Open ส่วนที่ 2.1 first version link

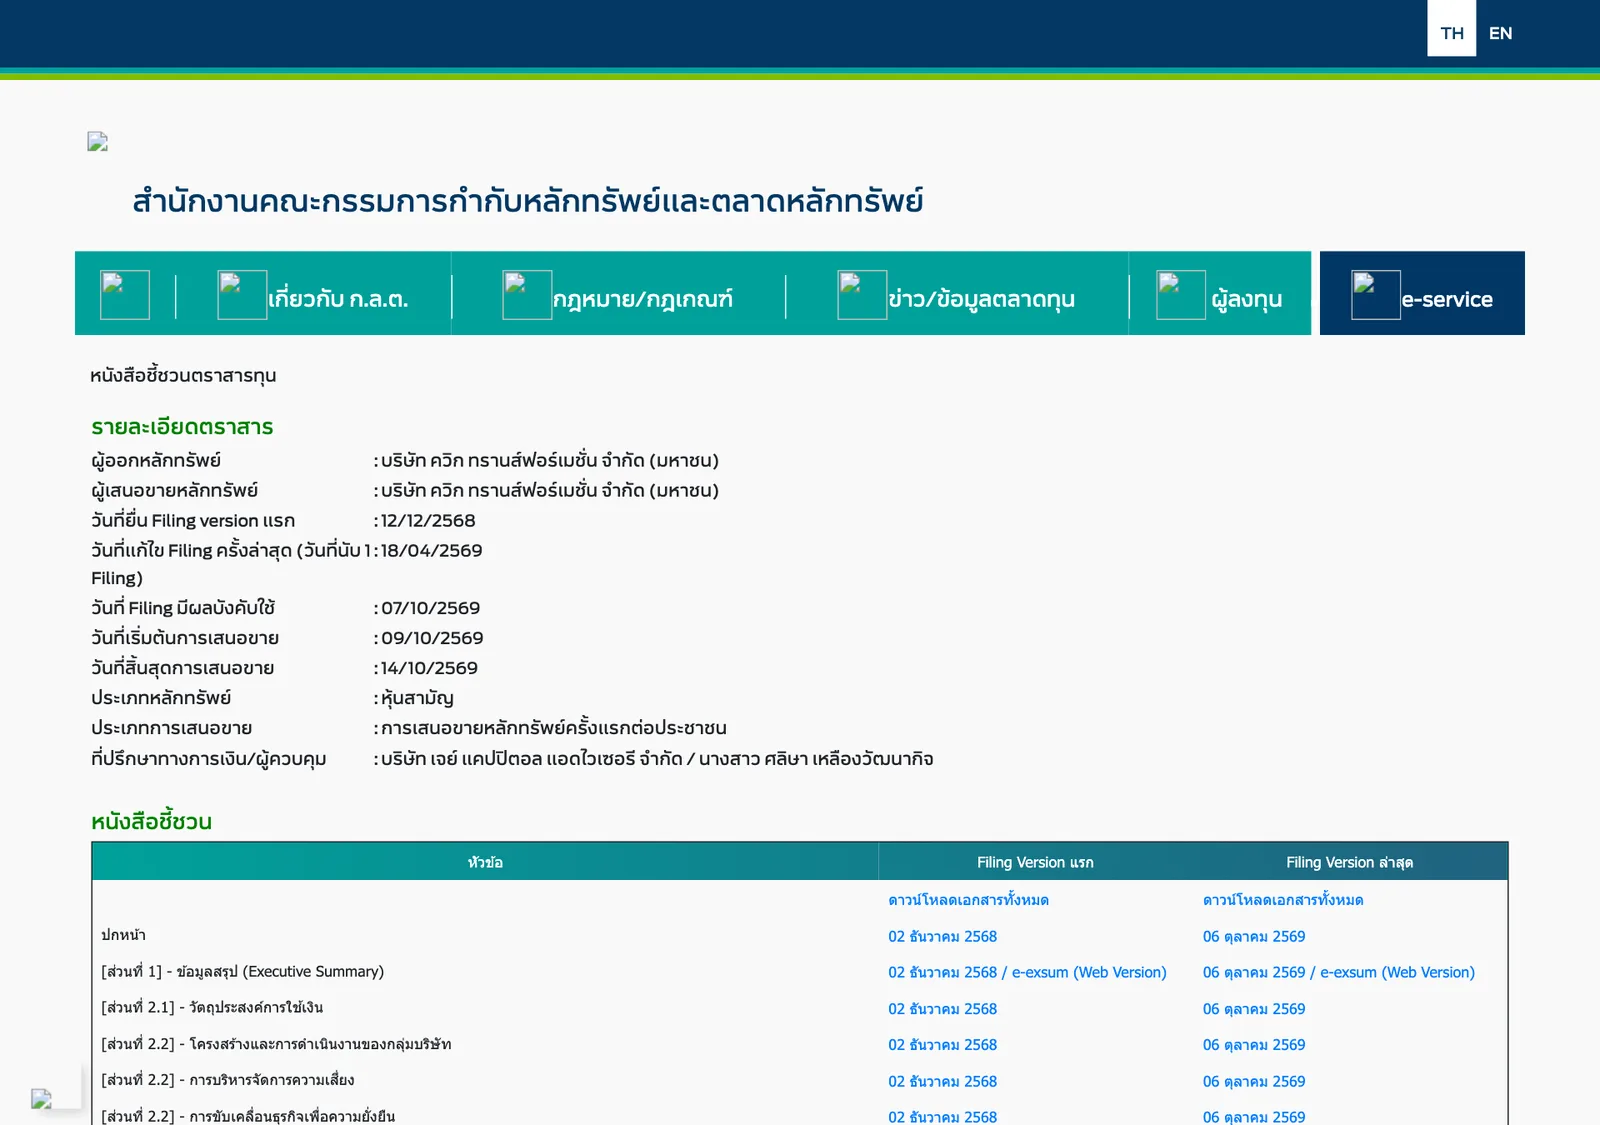point(942,1009)
